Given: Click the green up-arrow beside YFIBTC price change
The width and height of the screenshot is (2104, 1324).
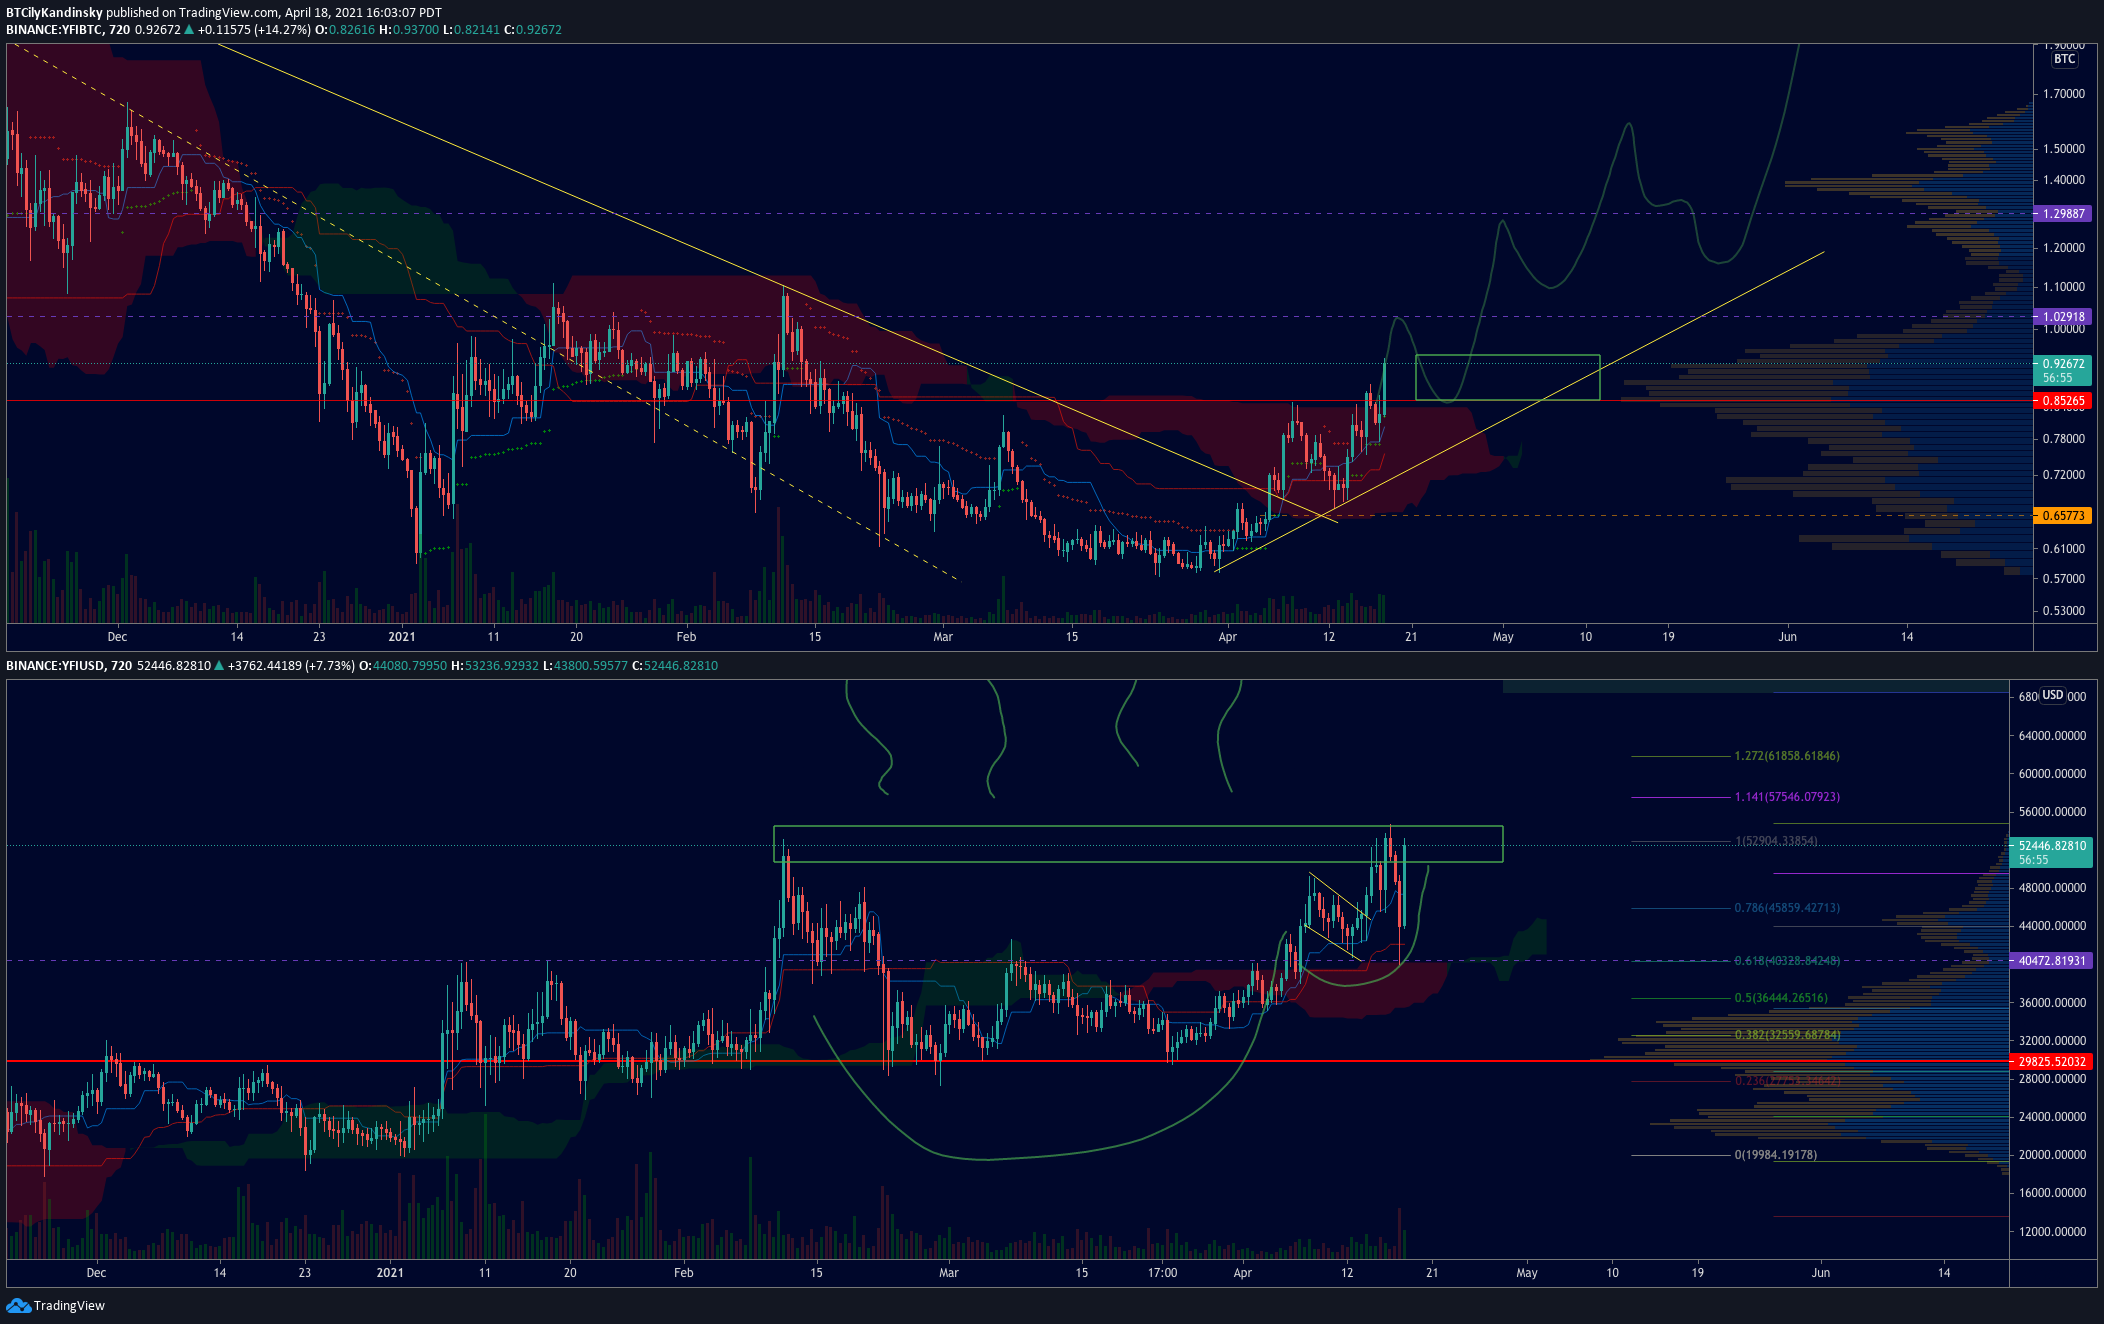Looking at the screenshot, I should point(190,30).
